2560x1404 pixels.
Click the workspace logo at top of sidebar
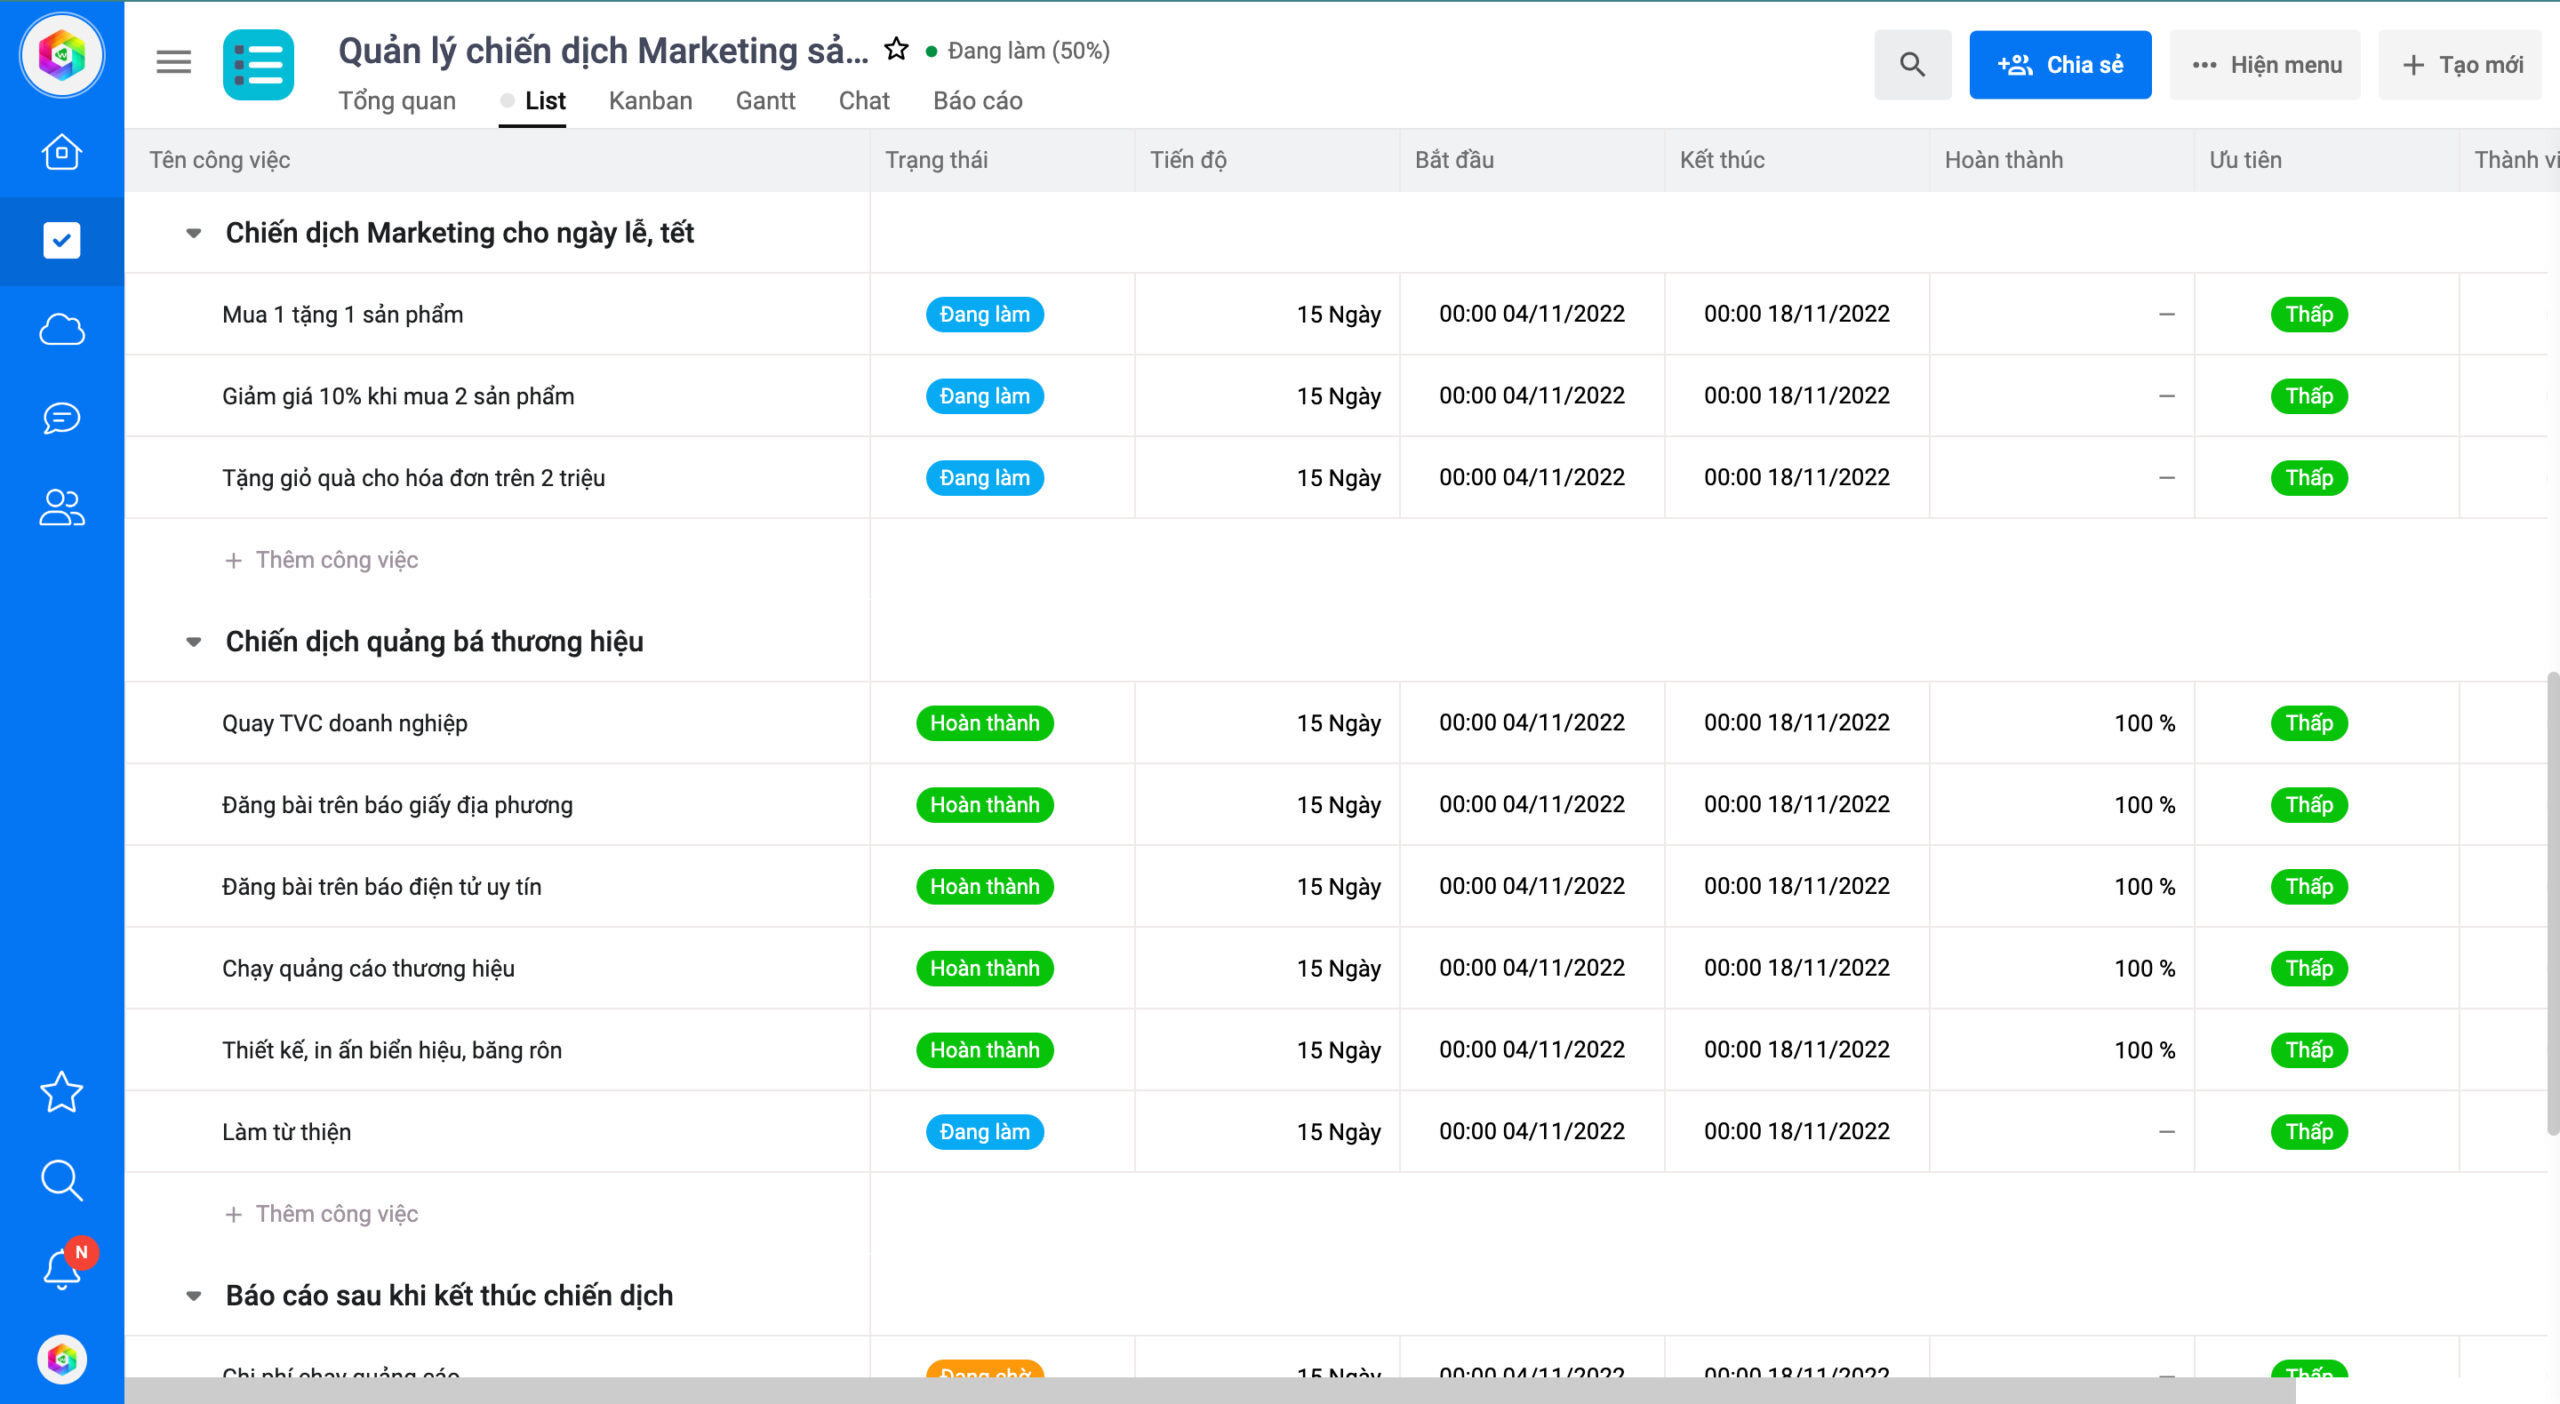62,55
